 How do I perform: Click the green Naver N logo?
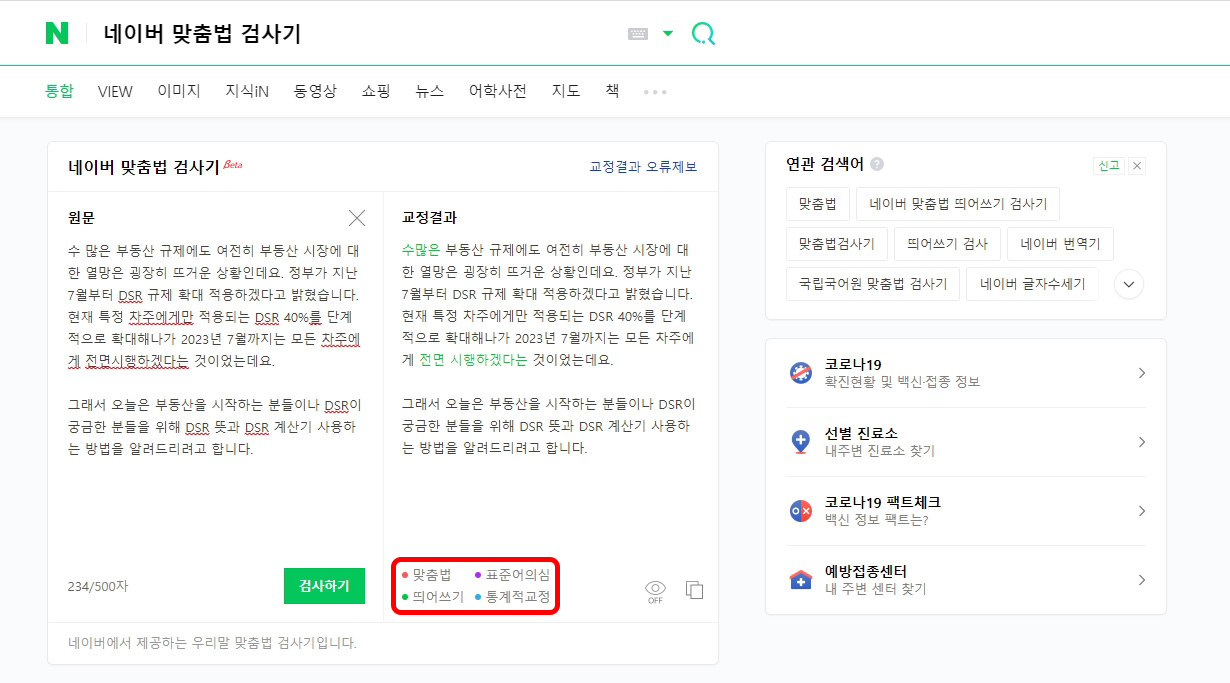click(x=57, y=33)
